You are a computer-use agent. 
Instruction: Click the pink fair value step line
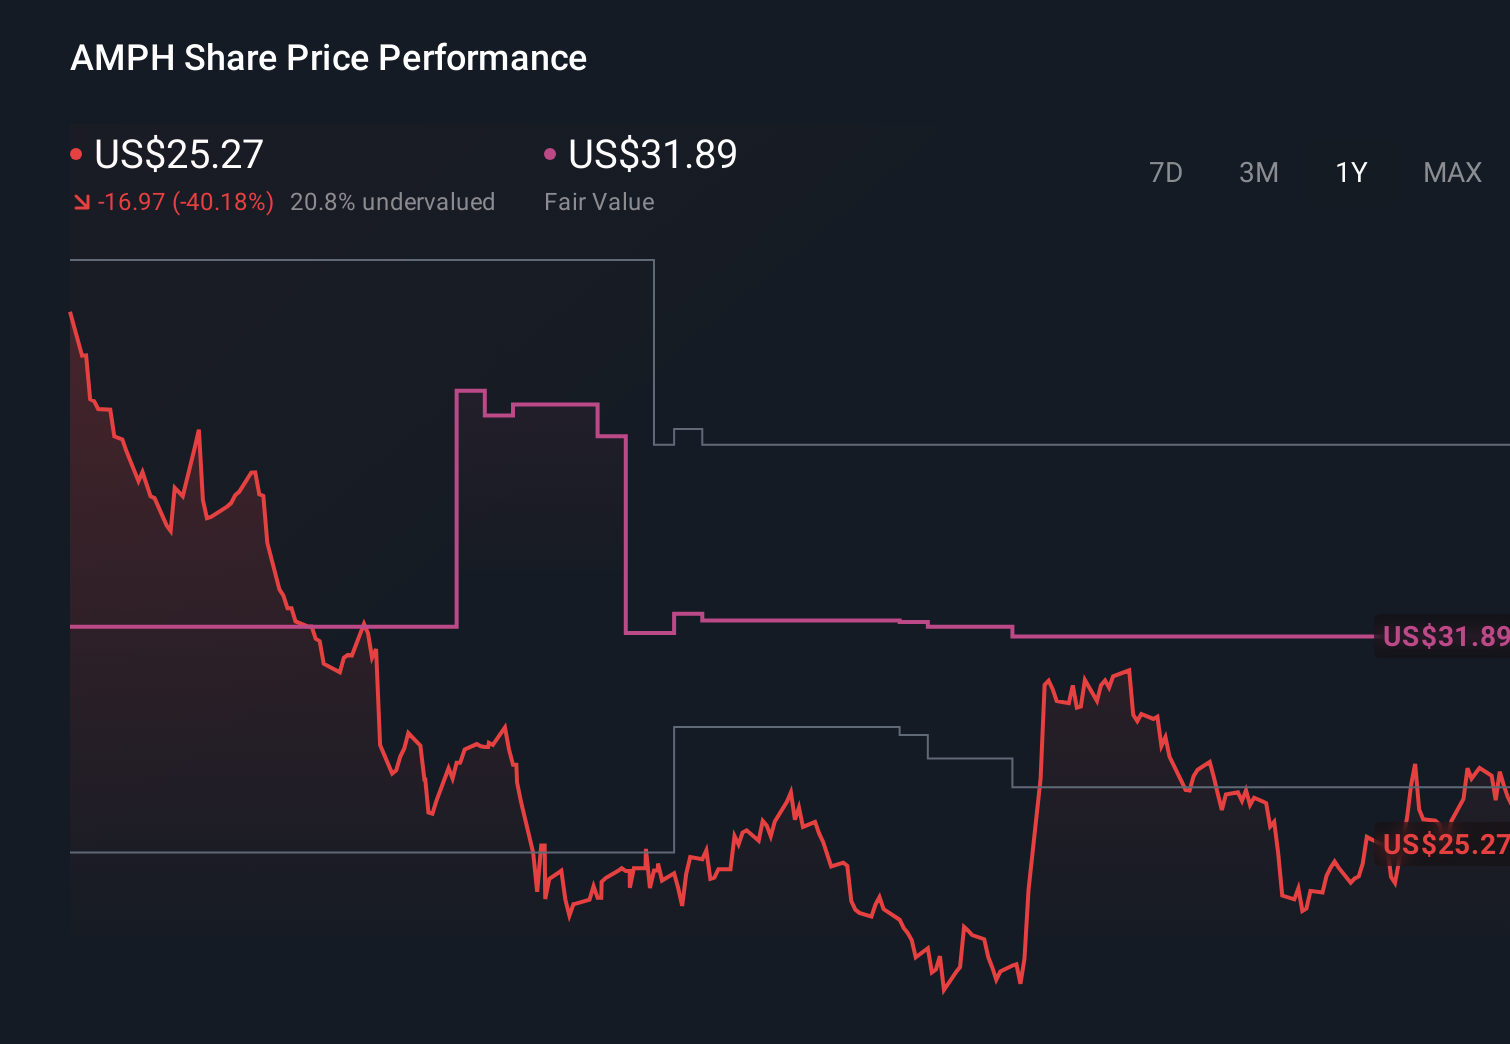pyautogui.click(x=850, y=620)
